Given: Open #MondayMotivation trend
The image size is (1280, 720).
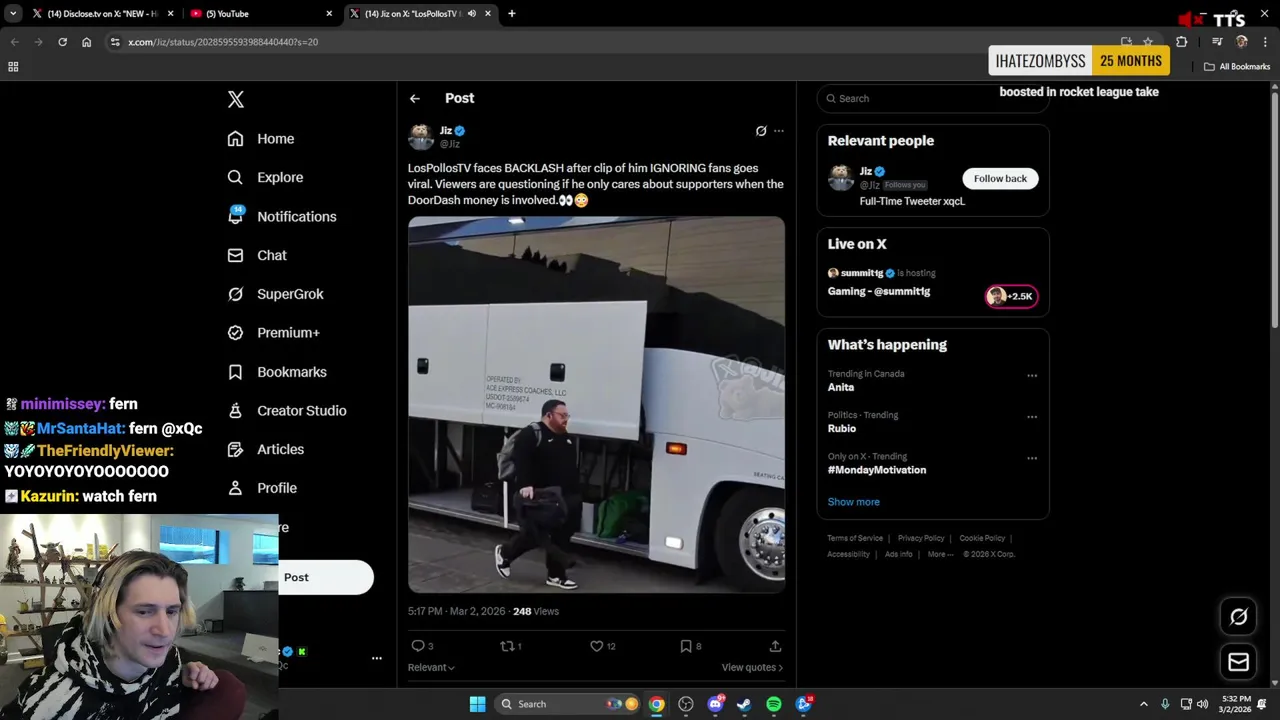Looking at the screenshot, I should pos(877,470).
